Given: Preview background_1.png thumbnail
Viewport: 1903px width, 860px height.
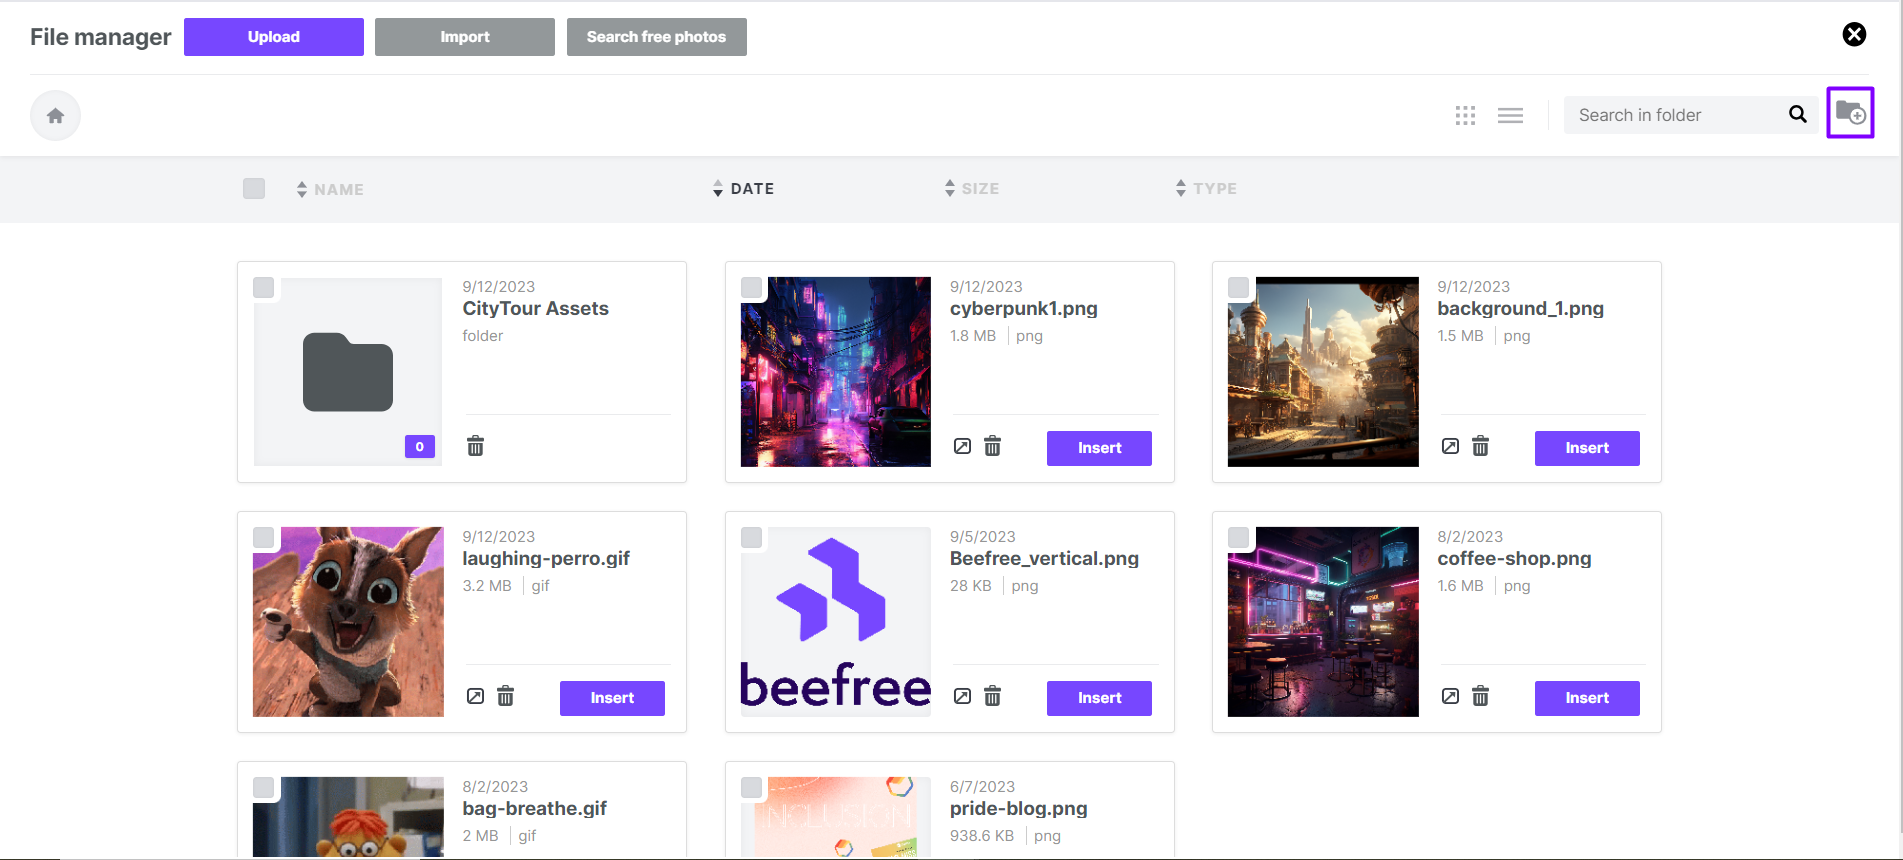Looking at the screenshot, I should [x=1323, y=372].
